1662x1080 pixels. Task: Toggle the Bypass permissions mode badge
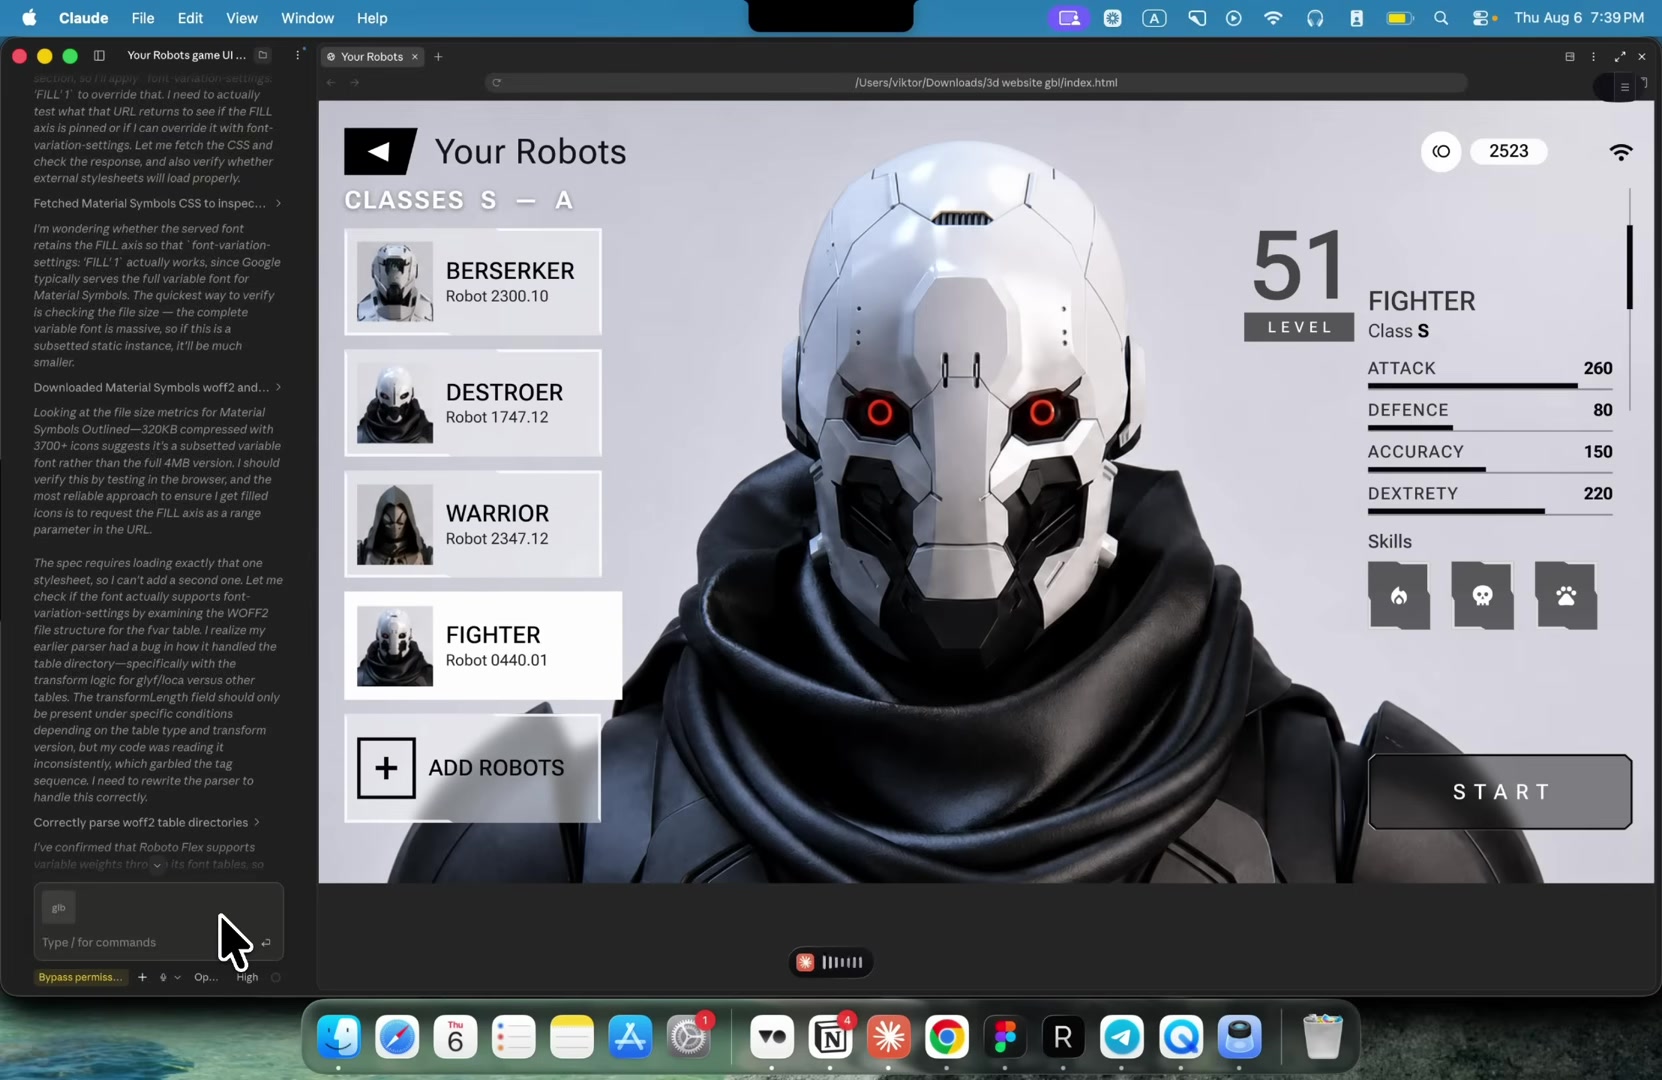click(81, 977)
